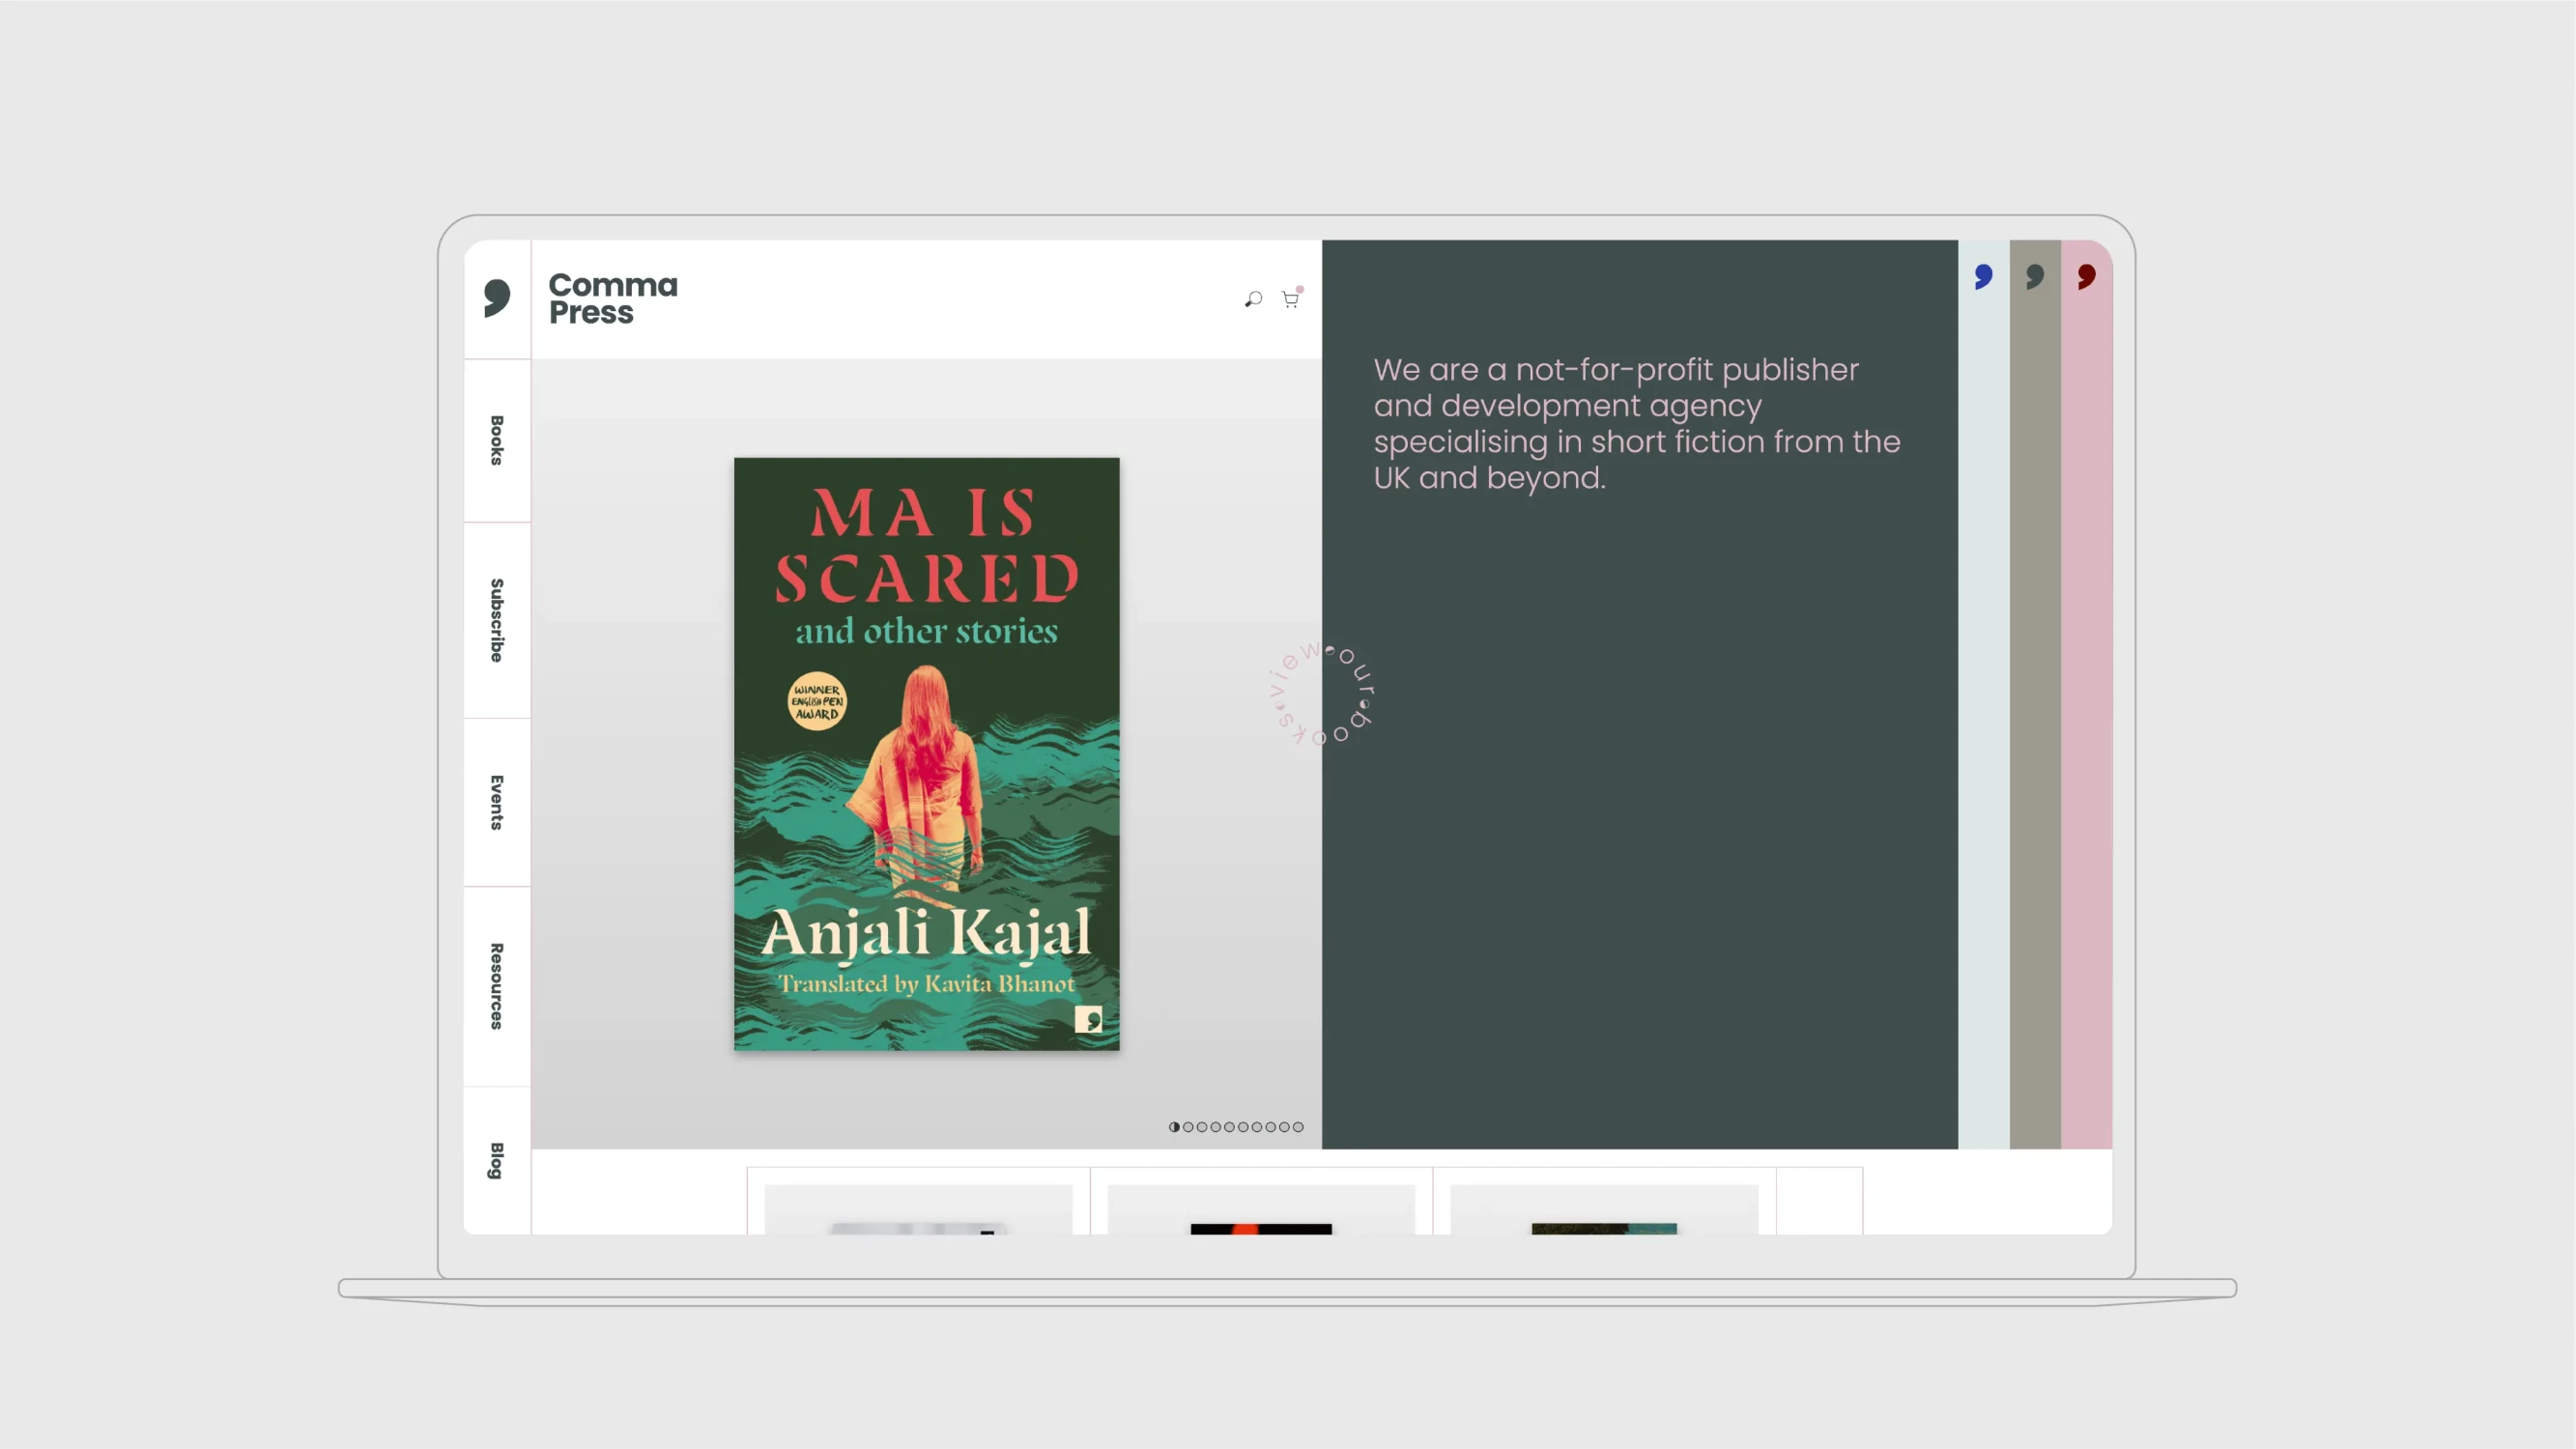Open the Subscribe sidebar menu item

click(497, 620)
